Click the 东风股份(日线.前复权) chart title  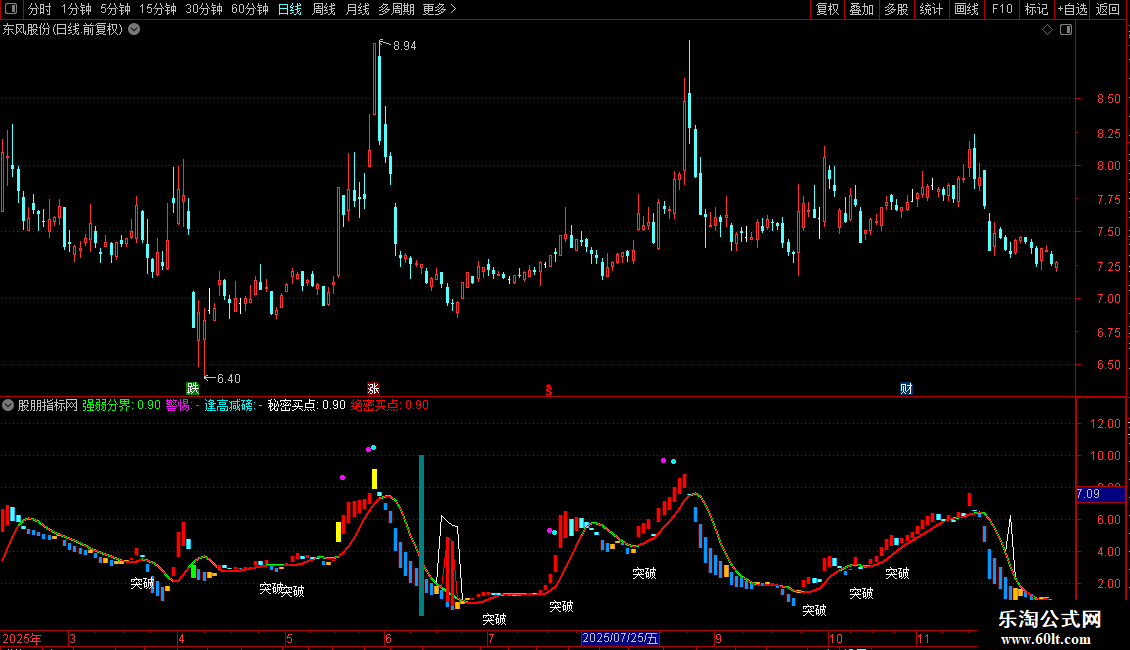[63, 30]
